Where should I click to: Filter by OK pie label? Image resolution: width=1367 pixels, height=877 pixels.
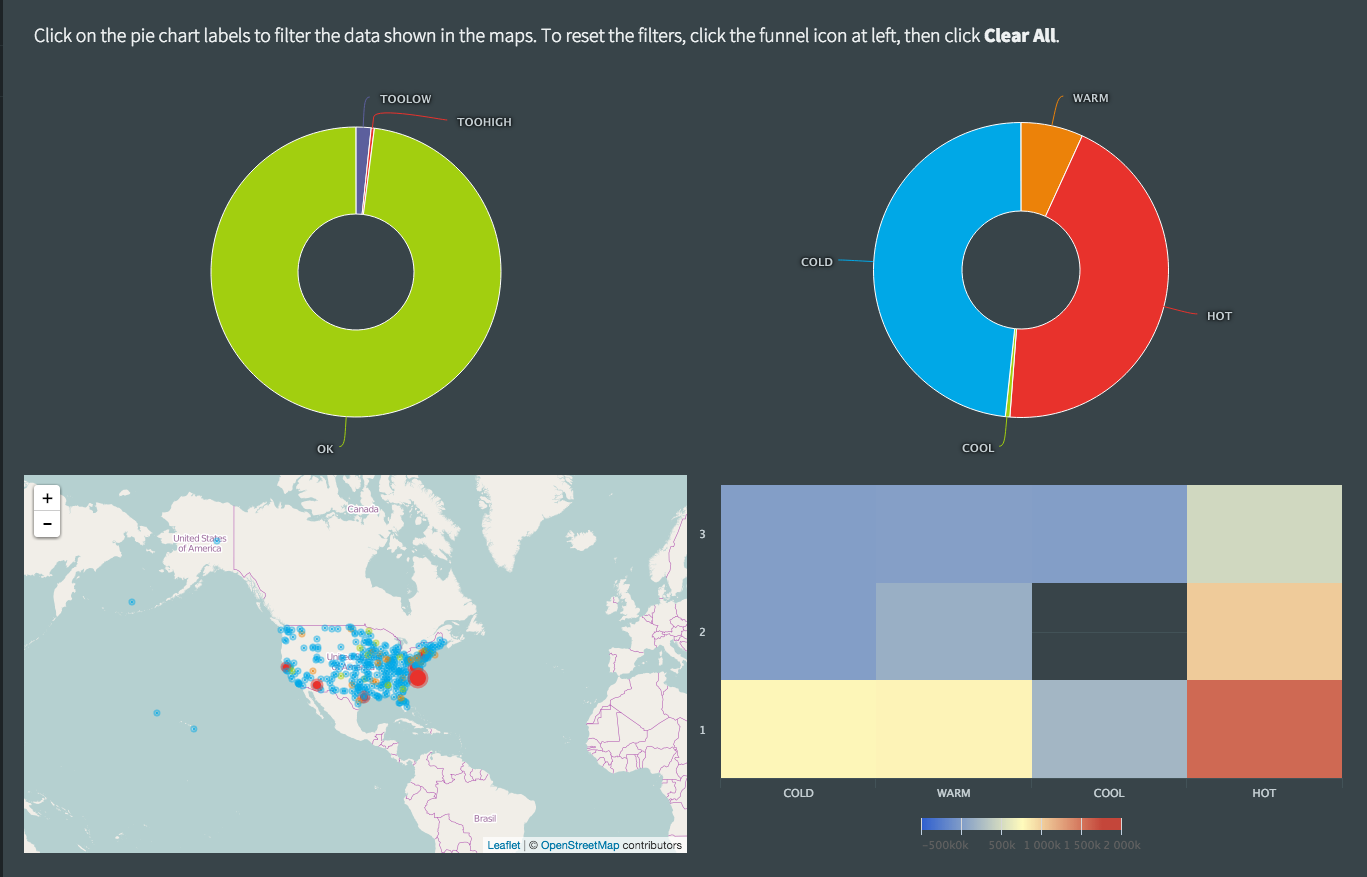325,449
